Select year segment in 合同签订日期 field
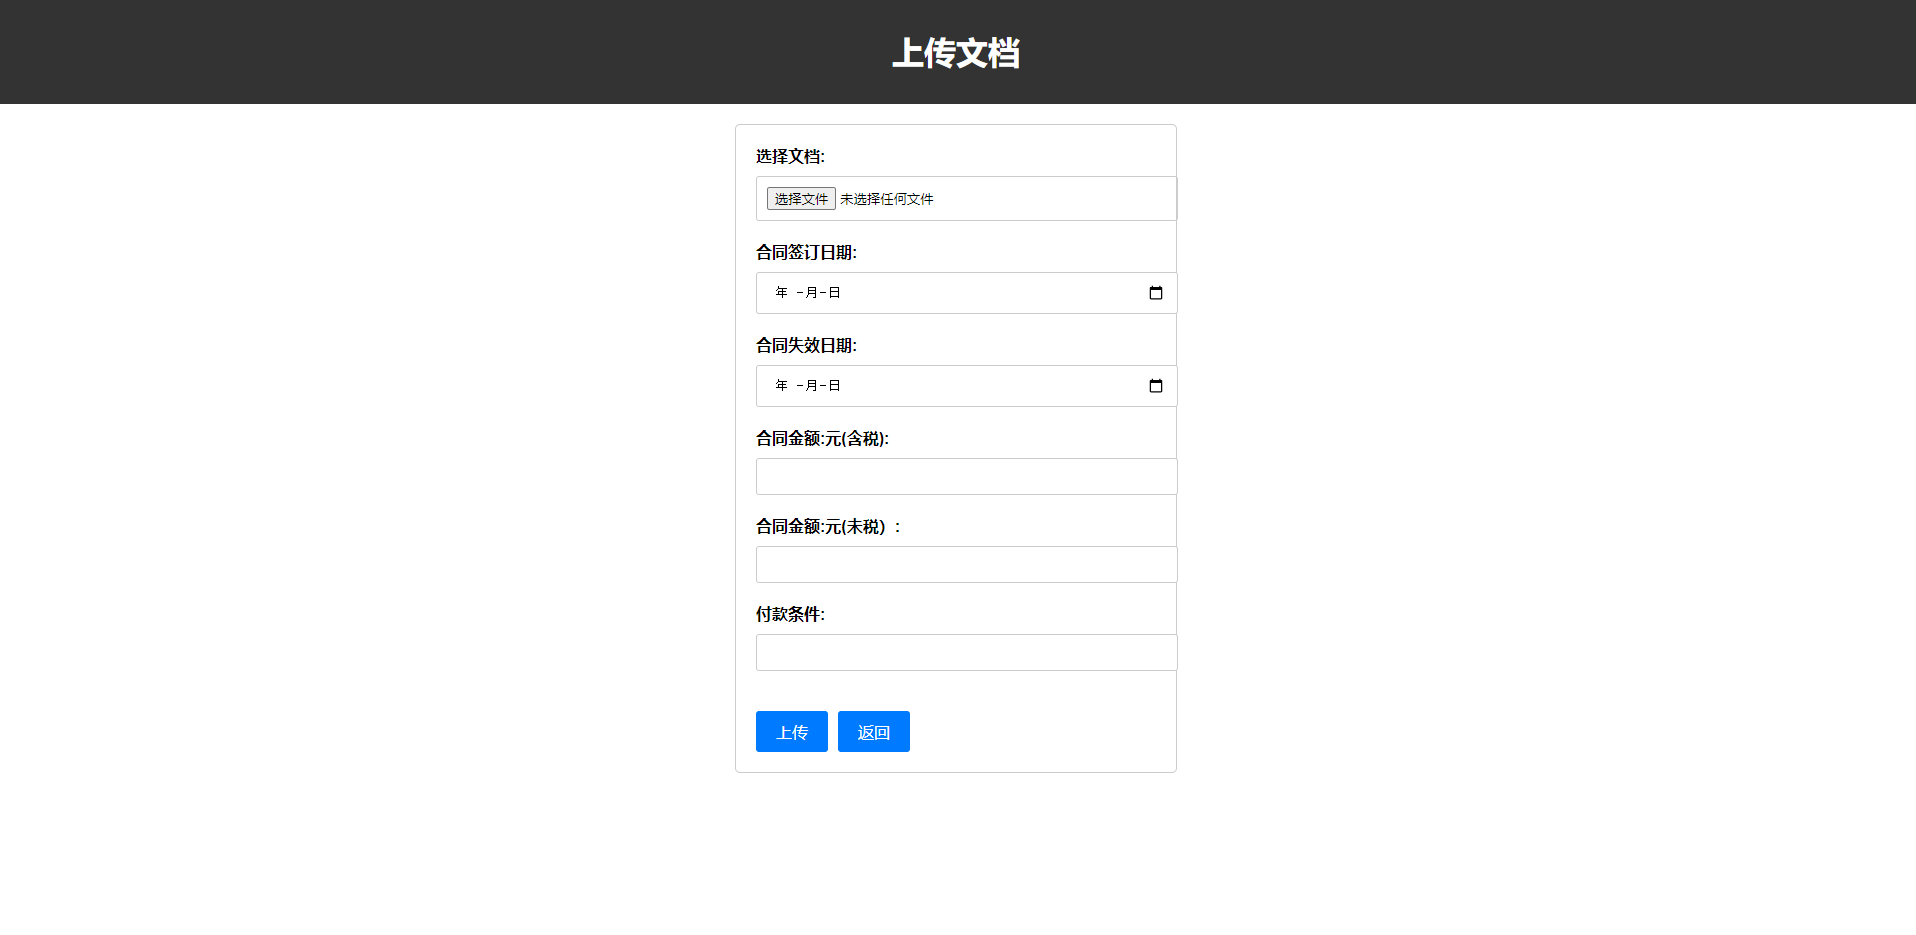This screenshot has width=1916, height=935. [782, 293]
